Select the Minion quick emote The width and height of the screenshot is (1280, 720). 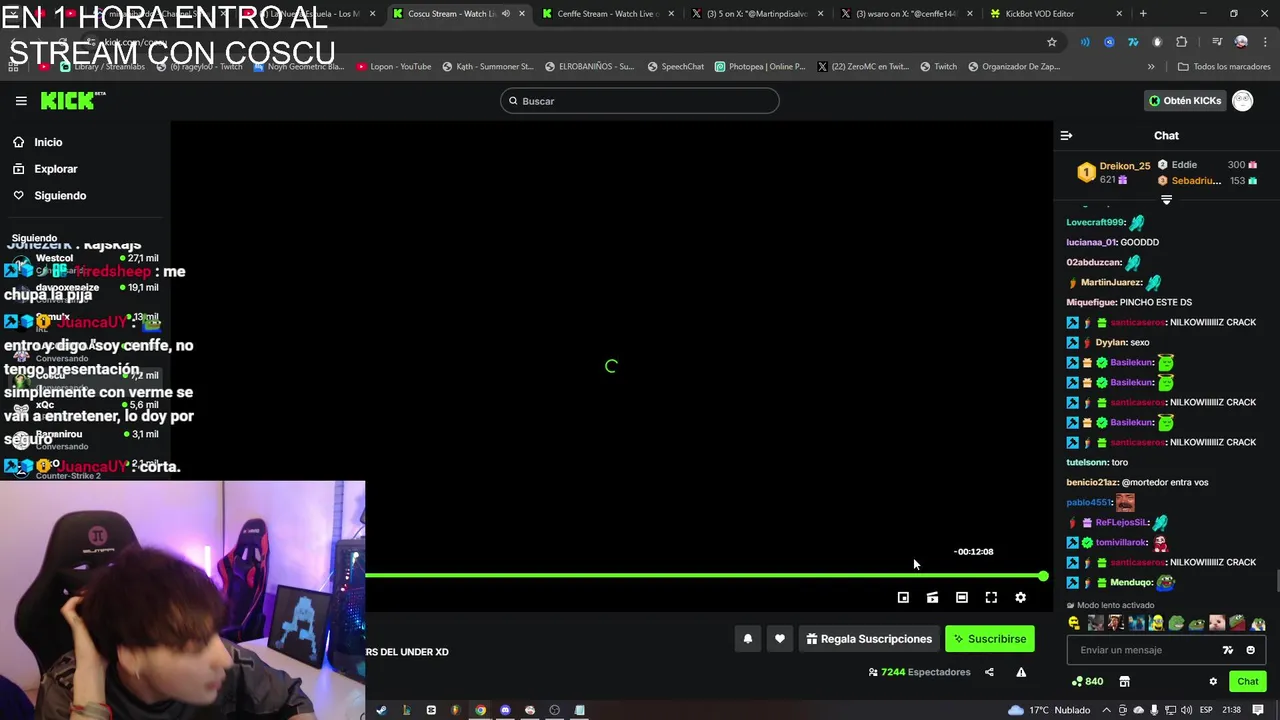point(1156,623)
